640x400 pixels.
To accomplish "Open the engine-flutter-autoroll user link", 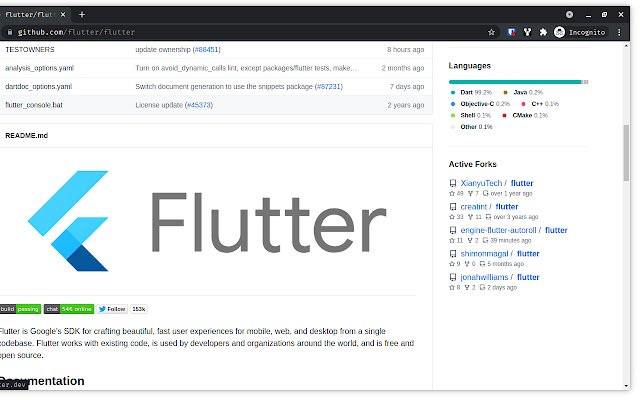I will click(498, 230).
